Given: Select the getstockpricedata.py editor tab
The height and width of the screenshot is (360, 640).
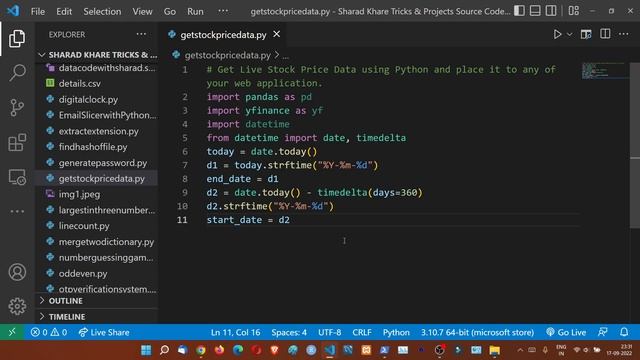Looking at the screenshot, I should click(x=223, y=35).
